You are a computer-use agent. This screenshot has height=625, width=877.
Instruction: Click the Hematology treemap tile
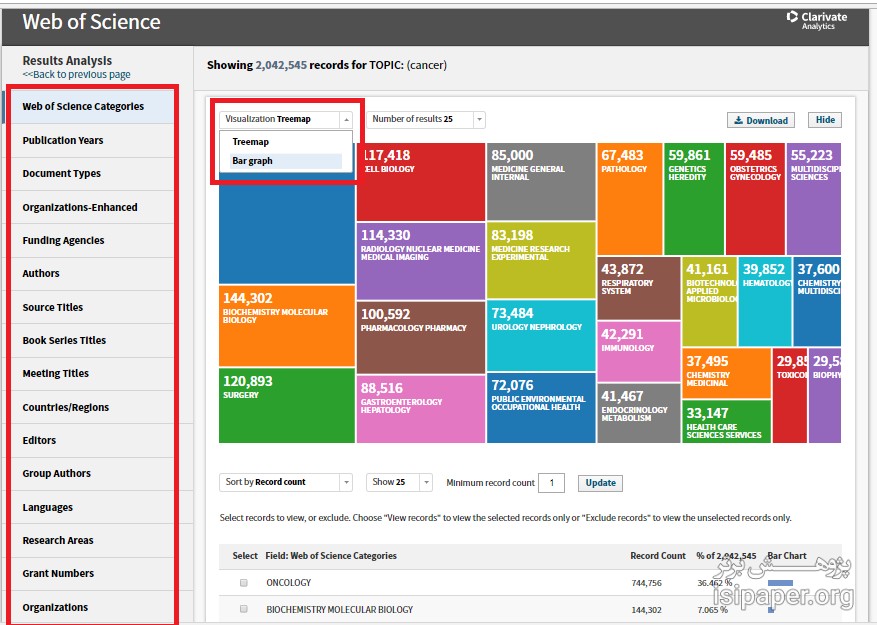coord(765,302)
